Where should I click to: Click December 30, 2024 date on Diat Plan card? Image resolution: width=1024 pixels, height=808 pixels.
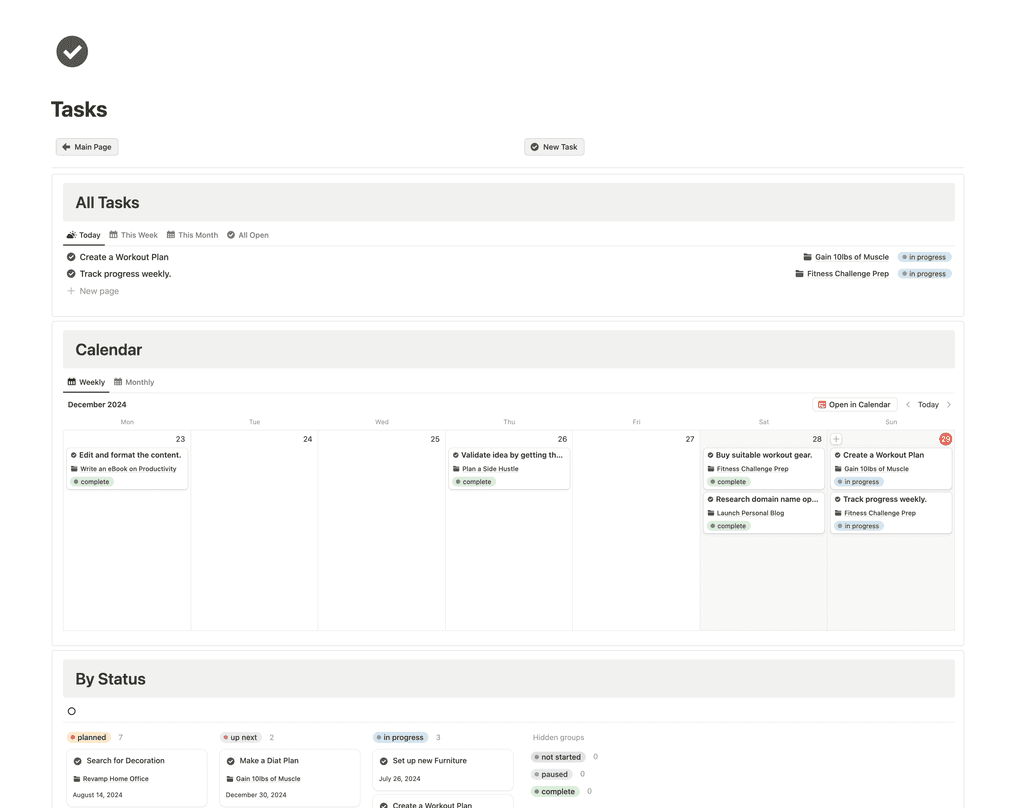[256, 795]
